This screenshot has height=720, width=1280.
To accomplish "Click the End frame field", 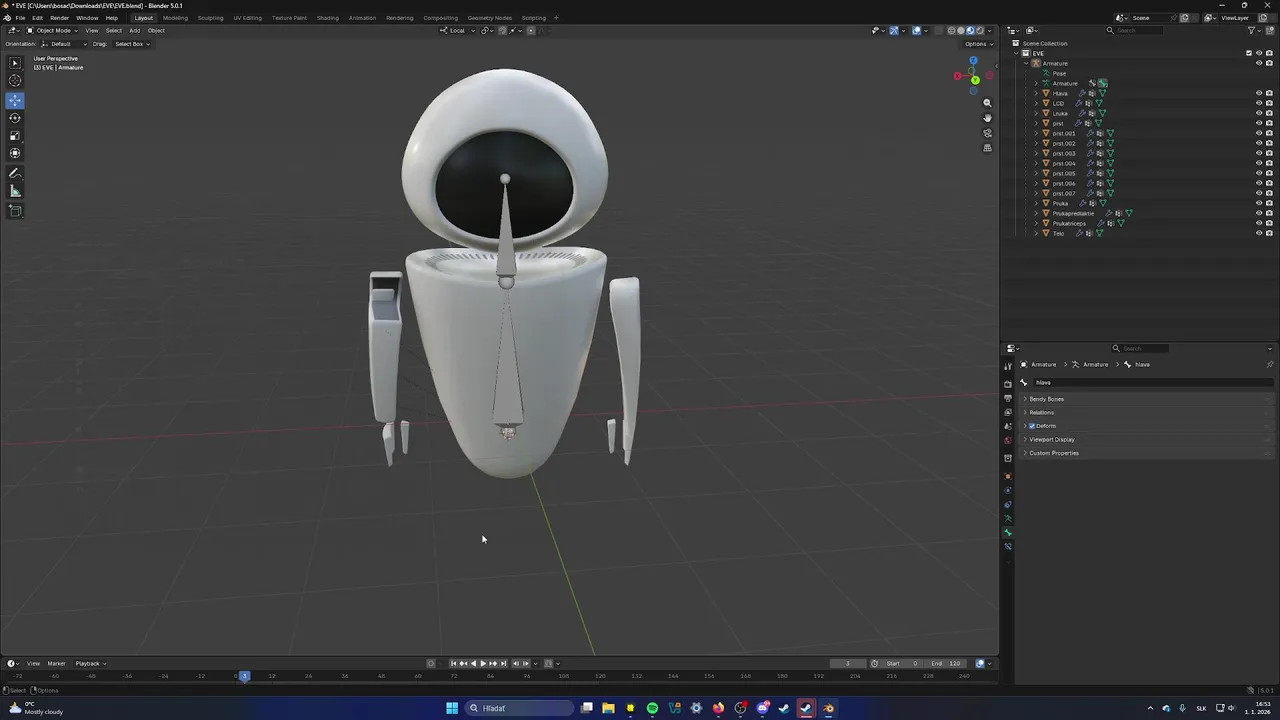I will coord(946,663).
